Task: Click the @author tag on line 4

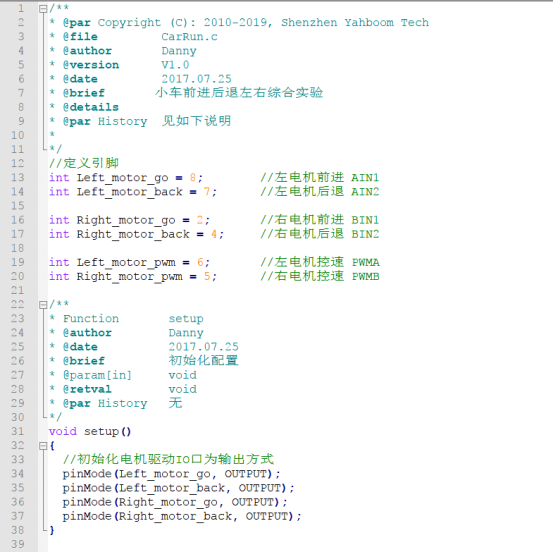Action: click(x=87, y=51)
